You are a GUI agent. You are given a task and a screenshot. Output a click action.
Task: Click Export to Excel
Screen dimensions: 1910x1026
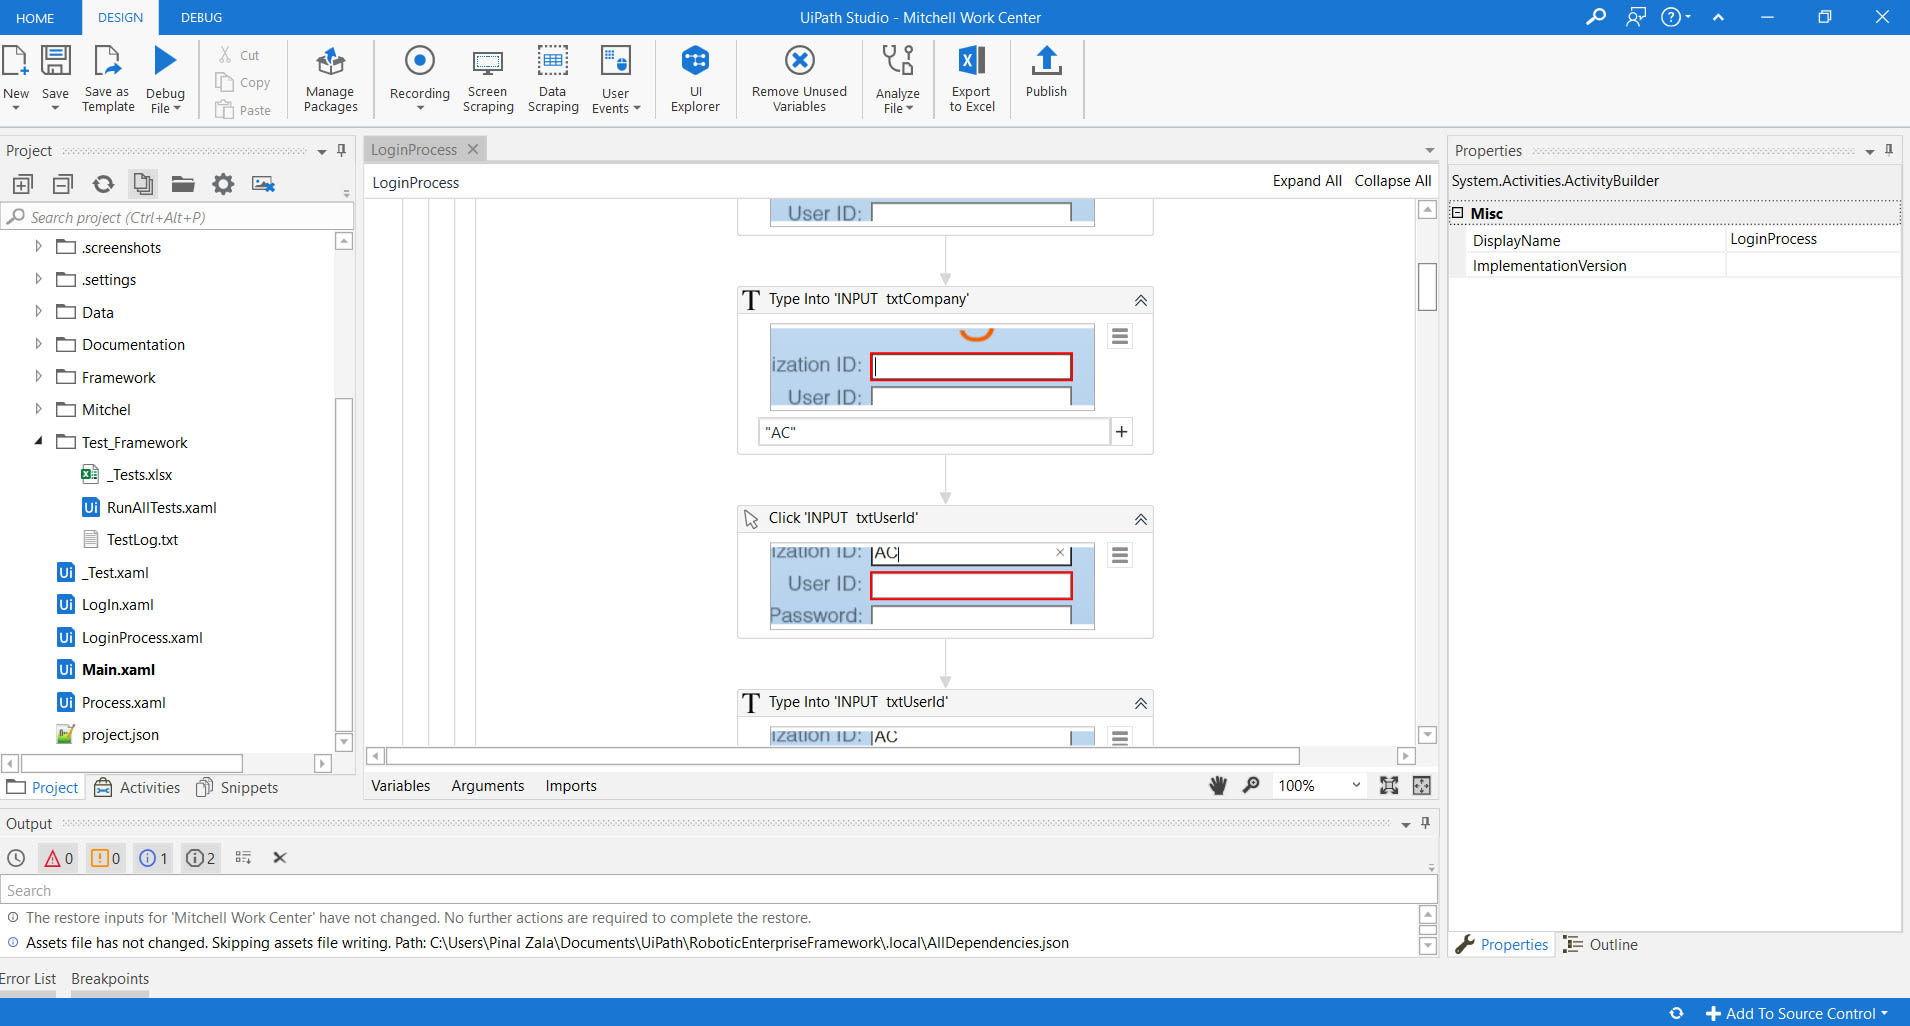972,78
